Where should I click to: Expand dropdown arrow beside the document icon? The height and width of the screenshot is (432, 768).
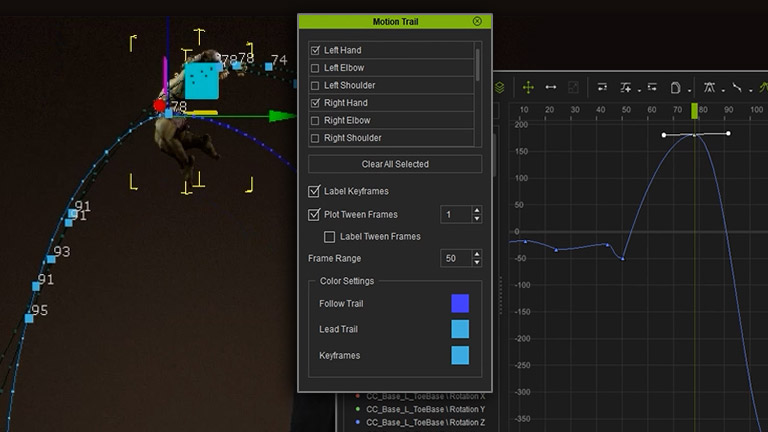pyautogui.click(x=690, y=89)
